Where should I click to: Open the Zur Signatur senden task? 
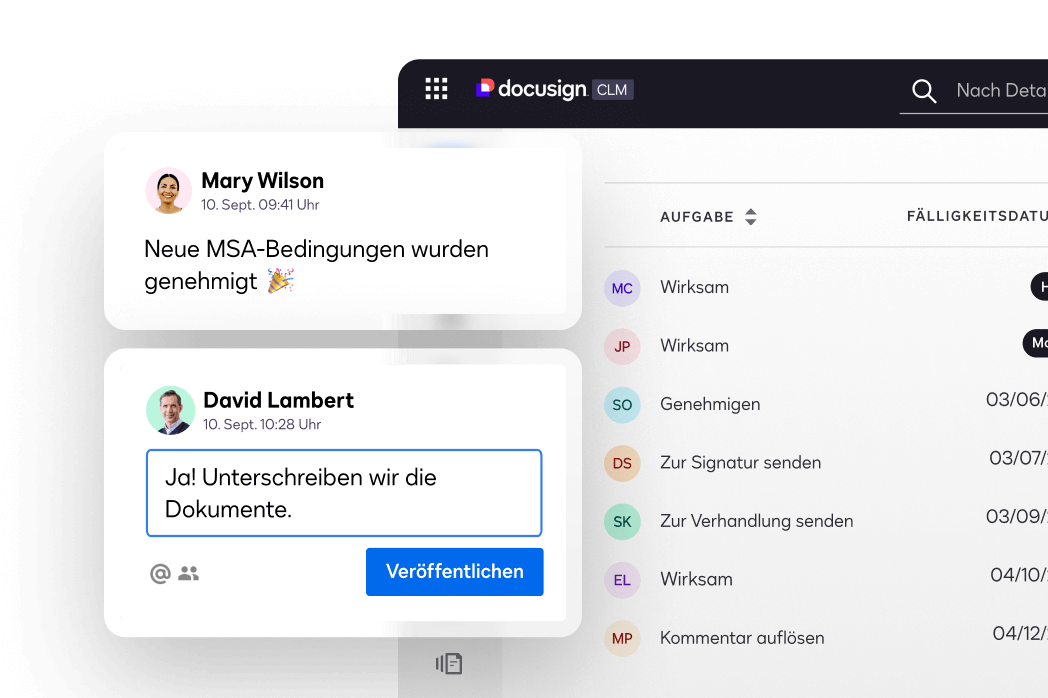tap(740, 463)
